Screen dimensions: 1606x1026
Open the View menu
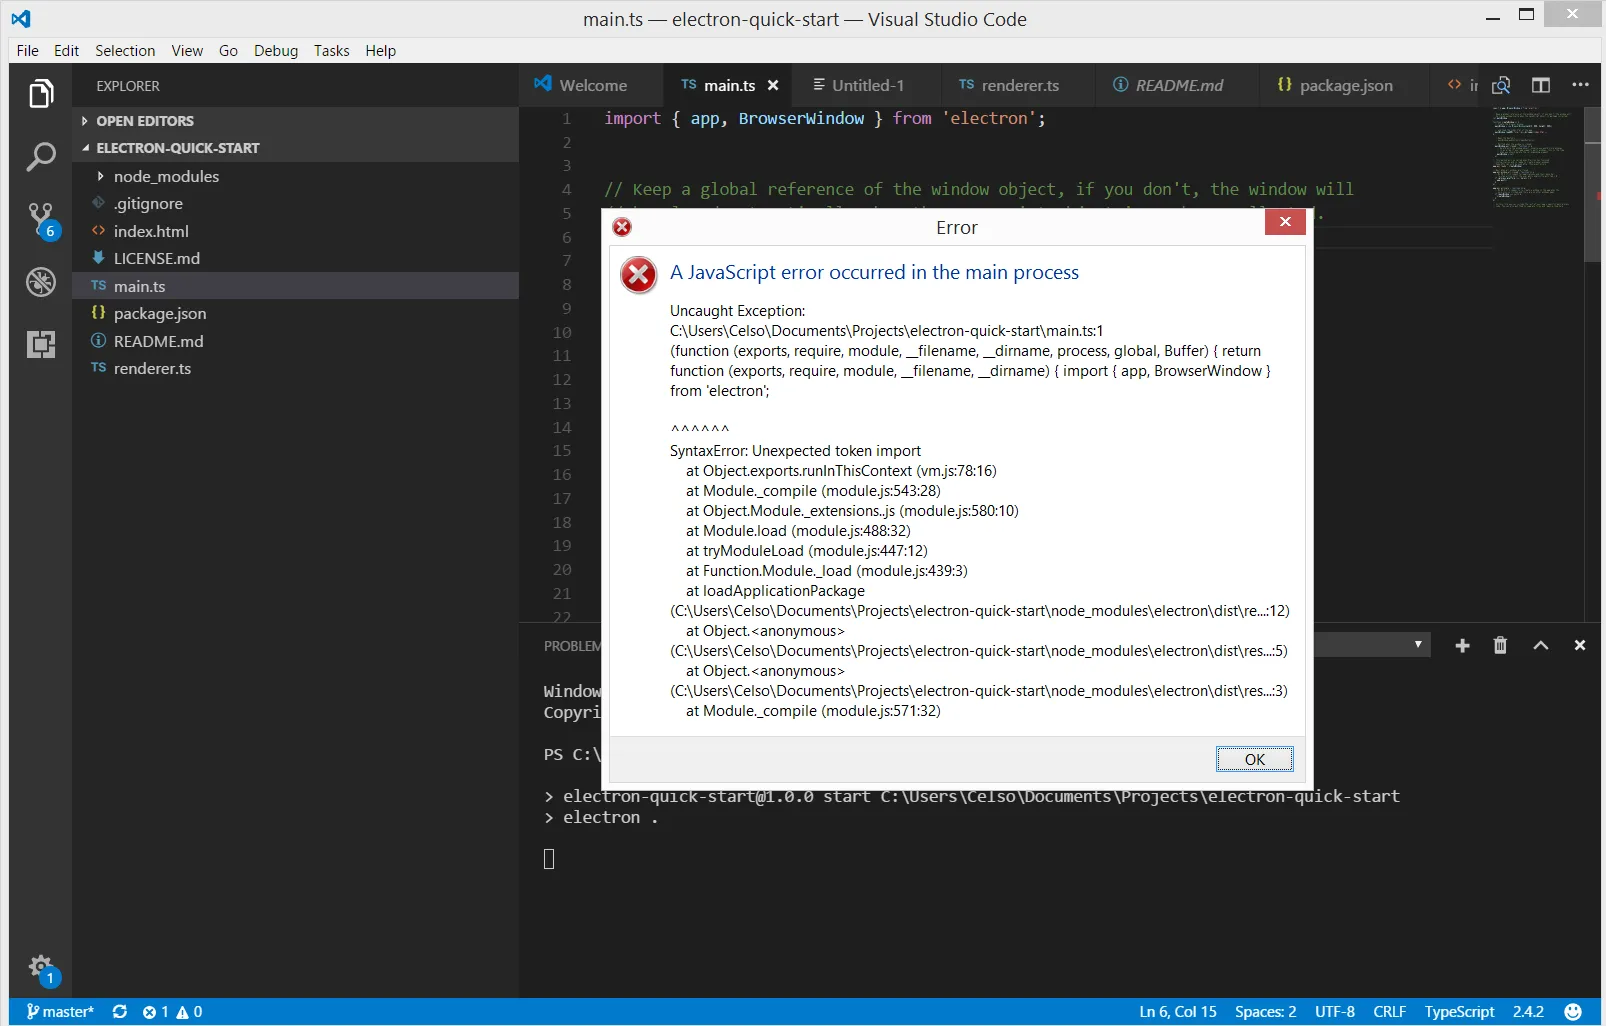[x=187, y=51]
